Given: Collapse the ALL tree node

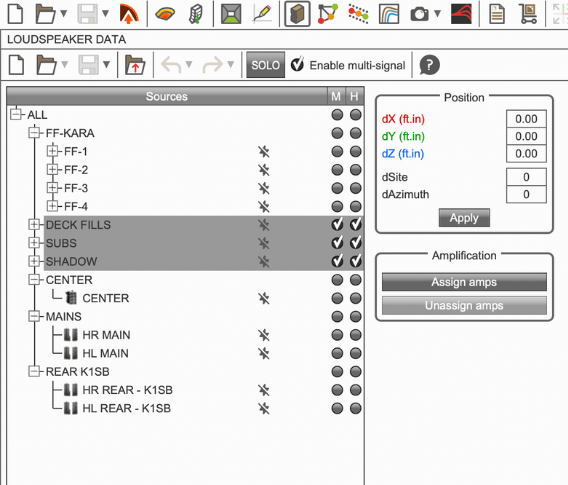Looking at the screenshot, I should pyautogui.click(x=16, y=114).
